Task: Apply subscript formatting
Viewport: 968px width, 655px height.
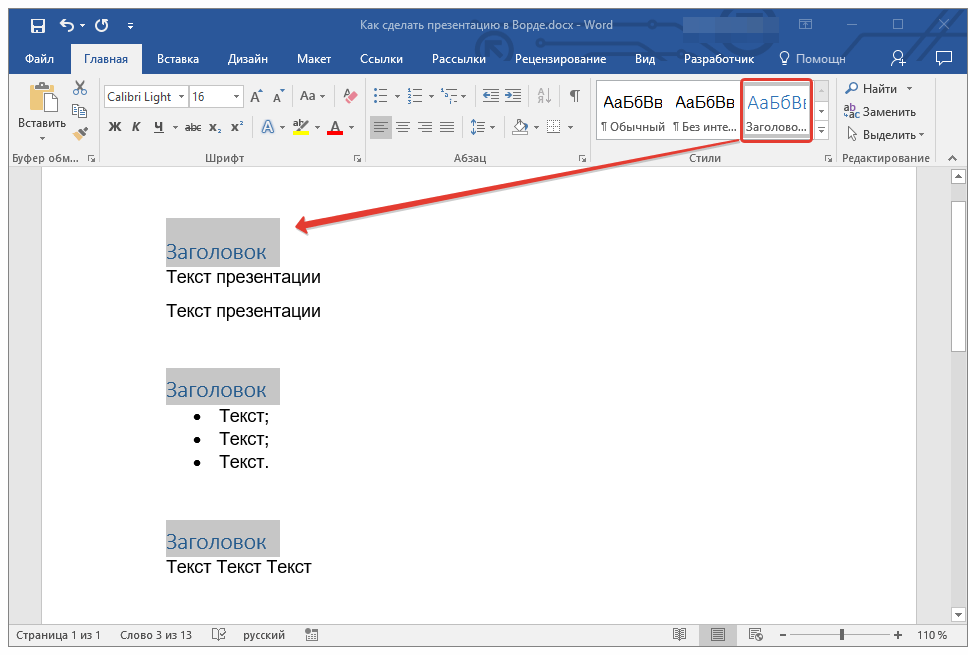Action: [216, 127]
